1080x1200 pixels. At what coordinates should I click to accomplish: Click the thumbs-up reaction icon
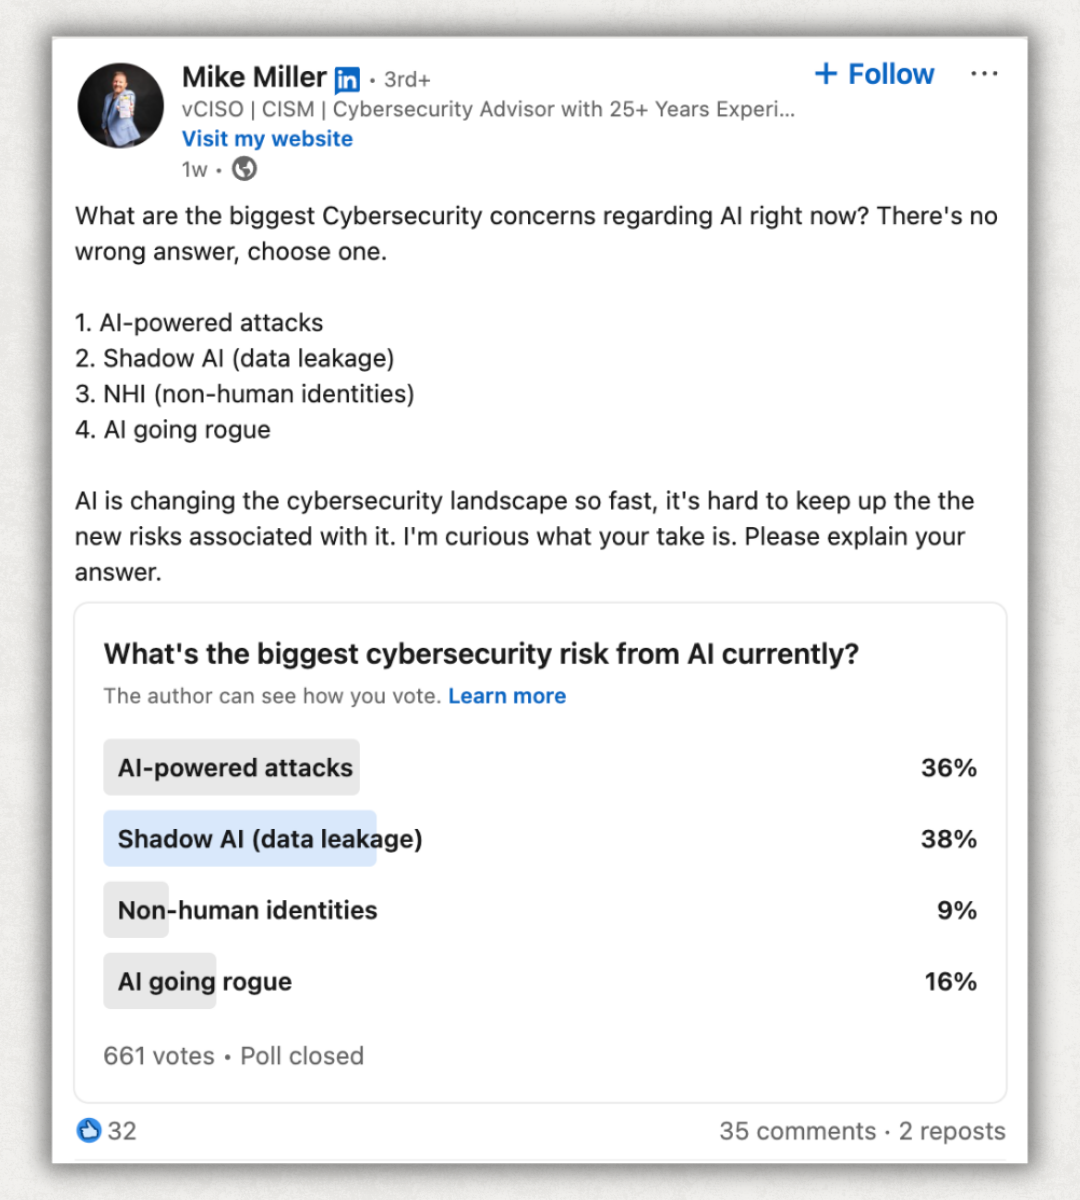coord(89,1130)
